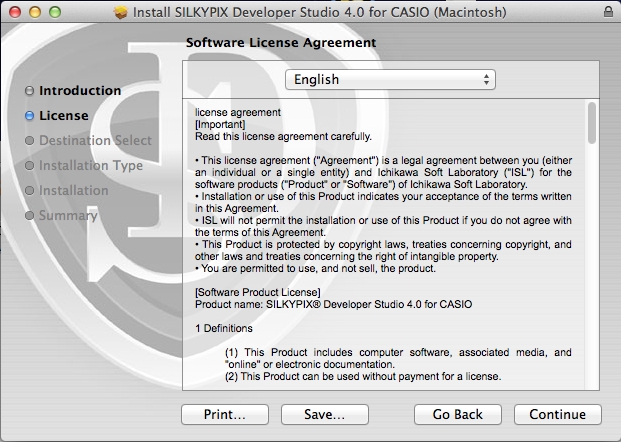The height and width of the screenshot is (442, 621).
Task: Click the Continue button
Action: [x=558, y=414]
